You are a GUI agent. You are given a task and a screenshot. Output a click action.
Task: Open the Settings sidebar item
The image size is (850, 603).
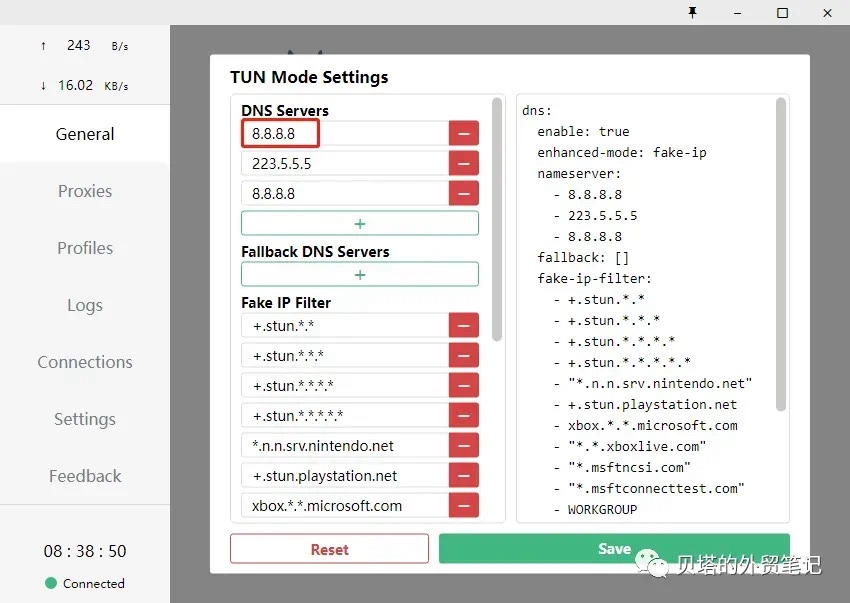pos(85,419)
